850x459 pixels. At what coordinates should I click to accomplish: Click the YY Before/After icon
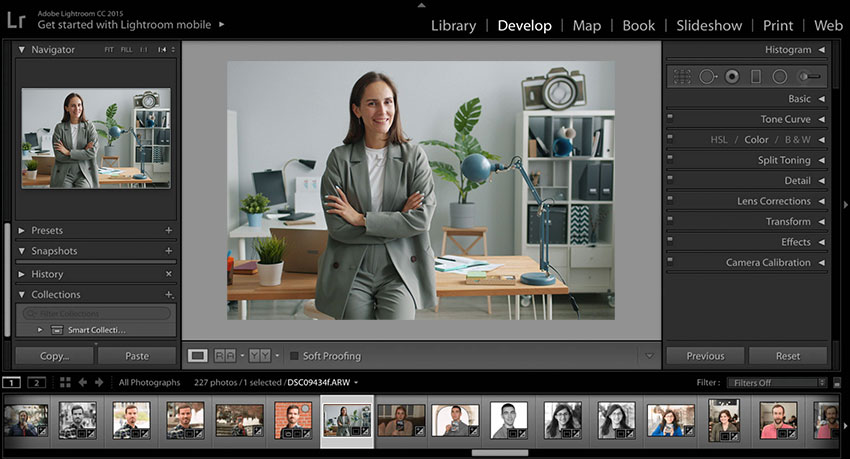click(x=259, y=355)
